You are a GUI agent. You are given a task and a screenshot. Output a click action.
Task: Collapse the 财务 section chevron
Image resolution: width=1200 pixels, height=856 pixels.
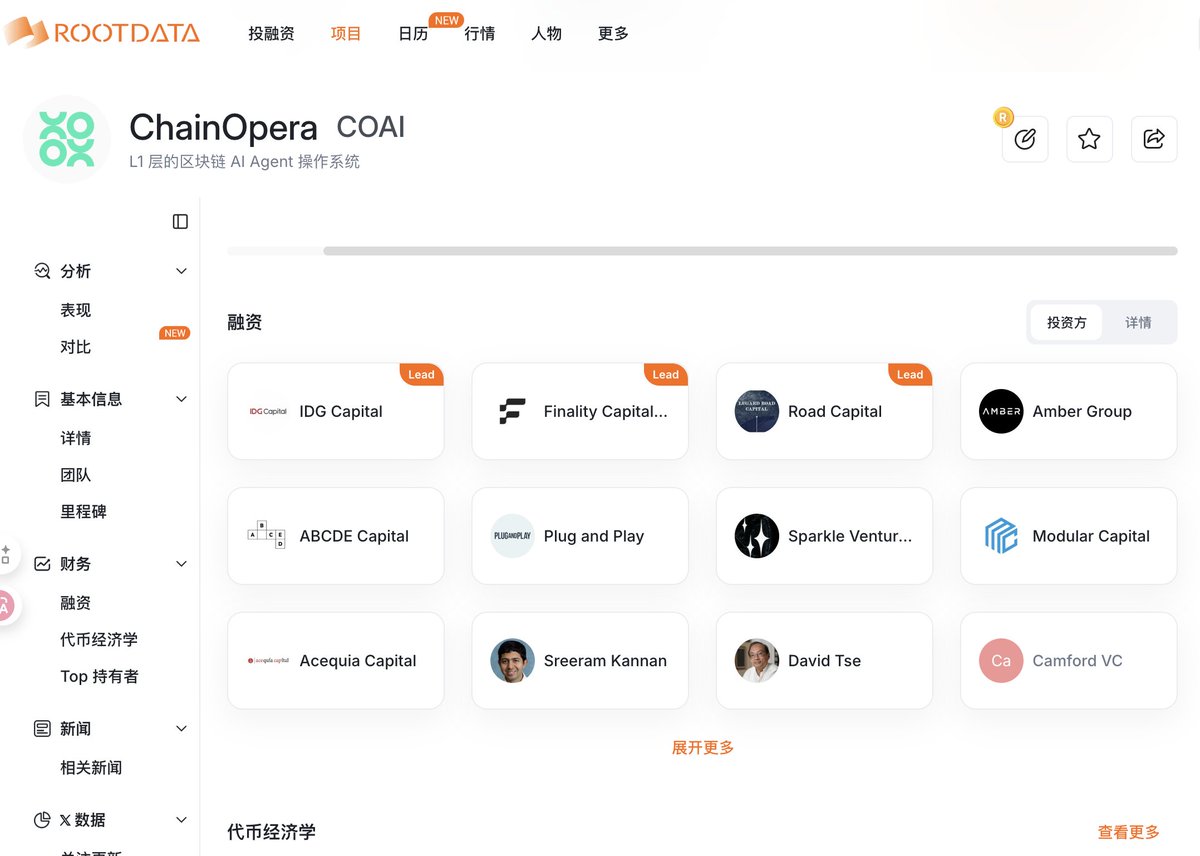click(181, 564)
